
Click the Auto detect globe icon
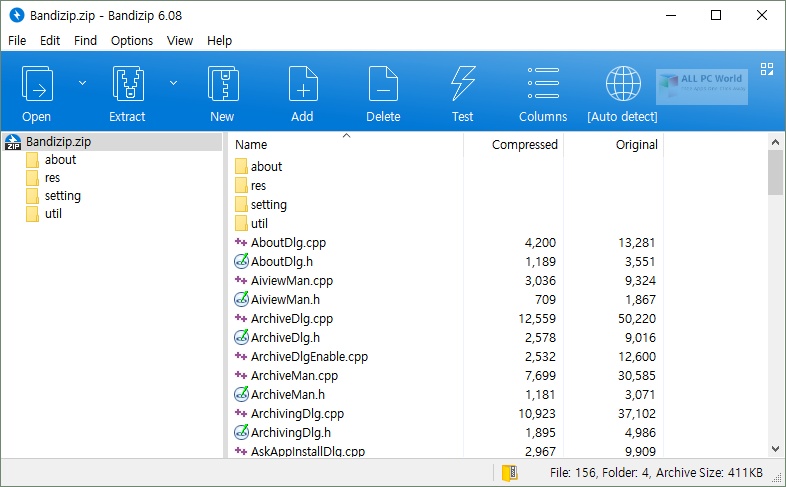[x=623, y=85]
